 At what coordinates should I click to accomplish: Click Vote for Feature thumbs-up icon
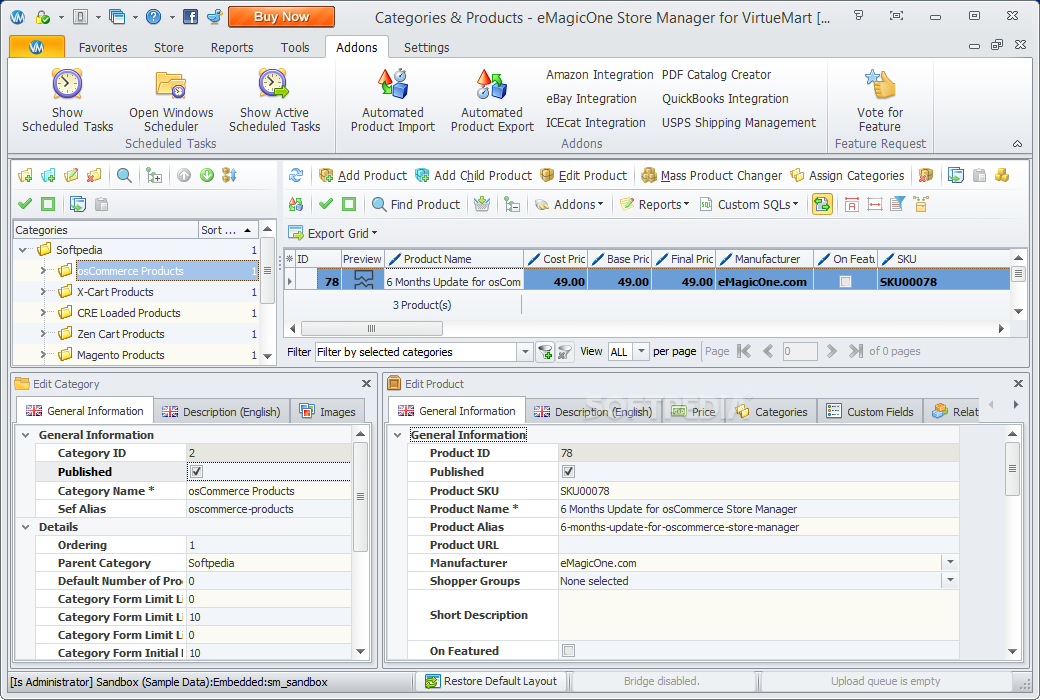880,84
